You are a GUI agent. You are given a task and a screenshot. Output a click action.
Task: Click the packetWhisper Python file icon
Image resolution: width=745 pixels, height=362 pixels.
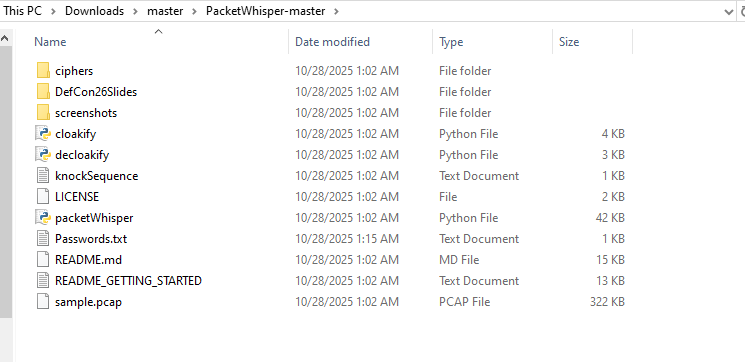[x=43, y=218]
